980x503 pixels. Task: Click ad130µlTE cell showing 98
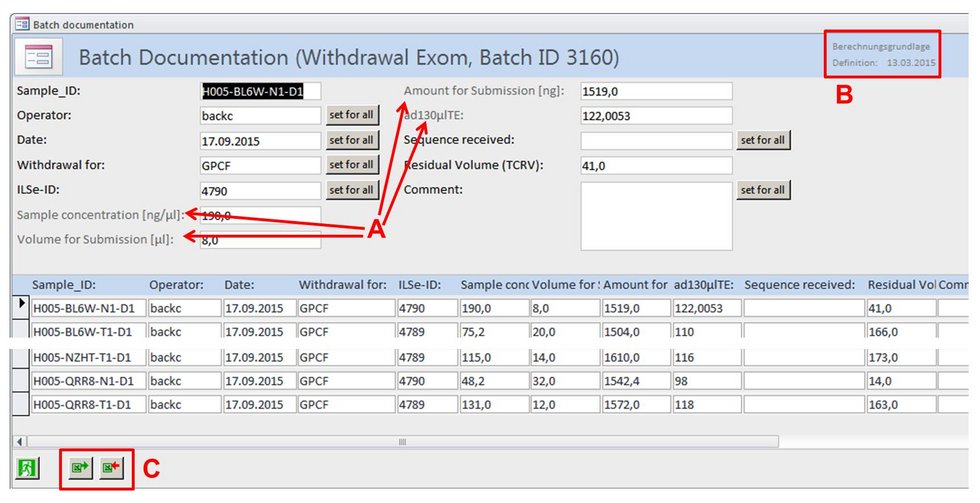click(x=707, y=381)
